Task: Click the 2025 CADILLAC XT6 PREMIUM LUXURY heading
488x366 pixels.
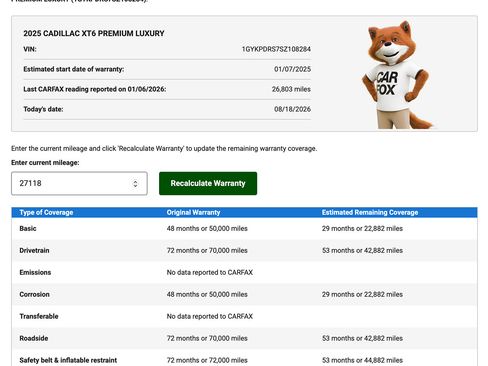Action: tap(94, 33)
